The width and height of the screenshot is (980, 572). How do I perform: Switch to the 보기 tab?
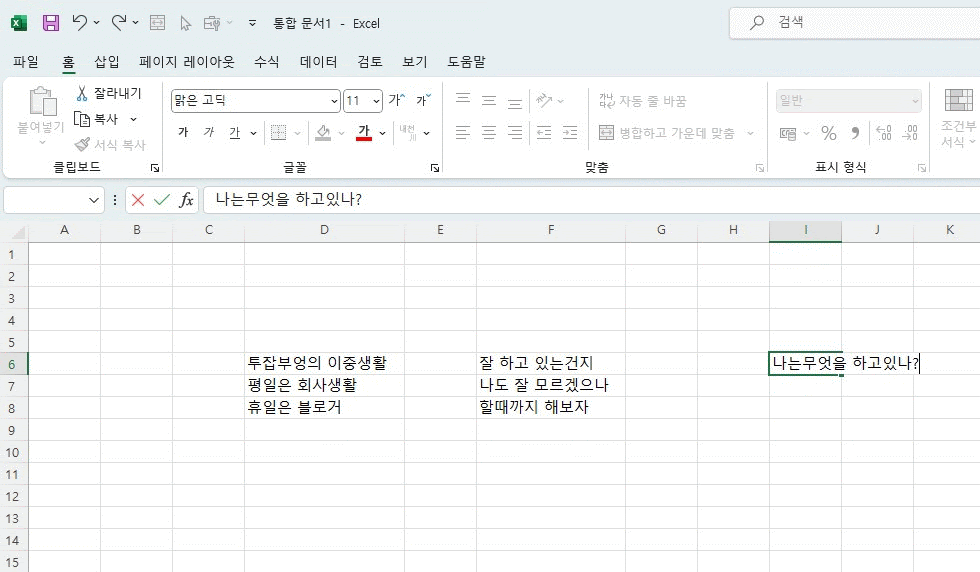pyautogui.click(x=414, y=62)
